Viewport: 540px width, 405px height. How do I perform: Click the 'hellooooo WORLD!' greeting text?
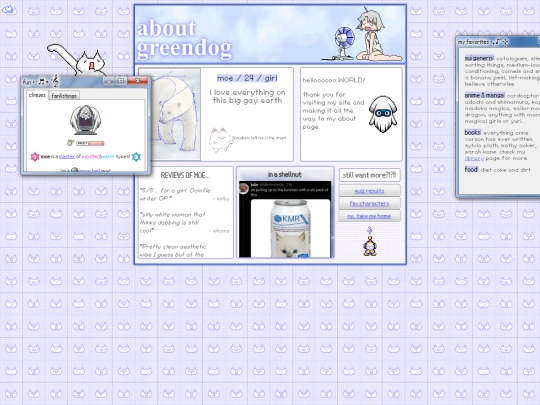(334, 80)
